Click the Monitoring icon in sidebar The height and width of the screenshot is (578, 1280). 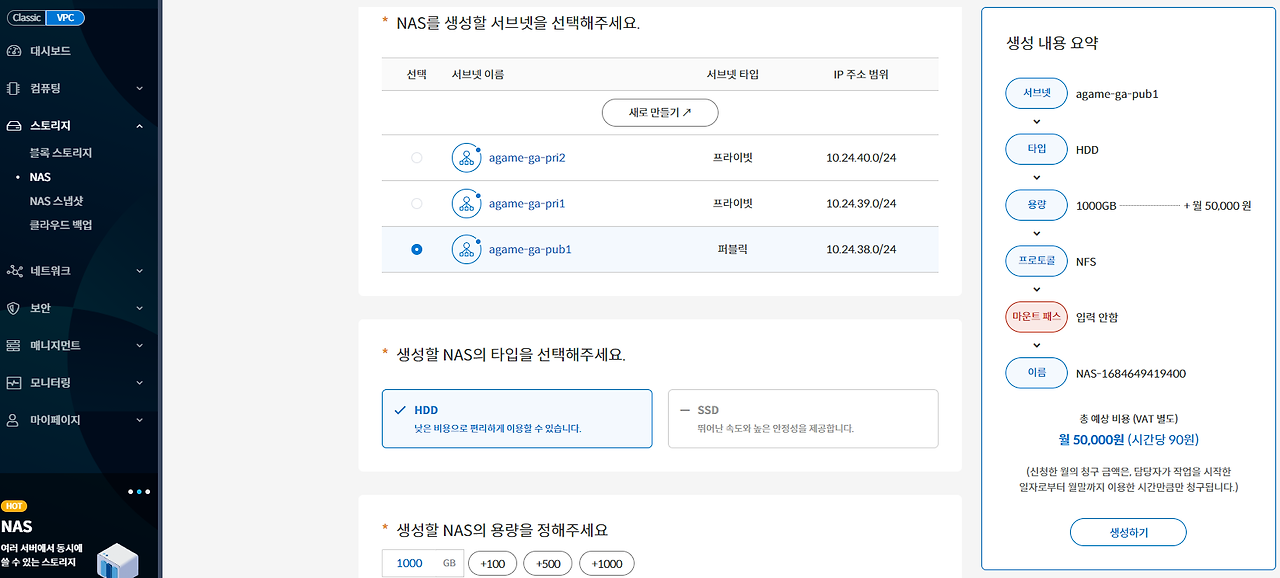(14, 383)
